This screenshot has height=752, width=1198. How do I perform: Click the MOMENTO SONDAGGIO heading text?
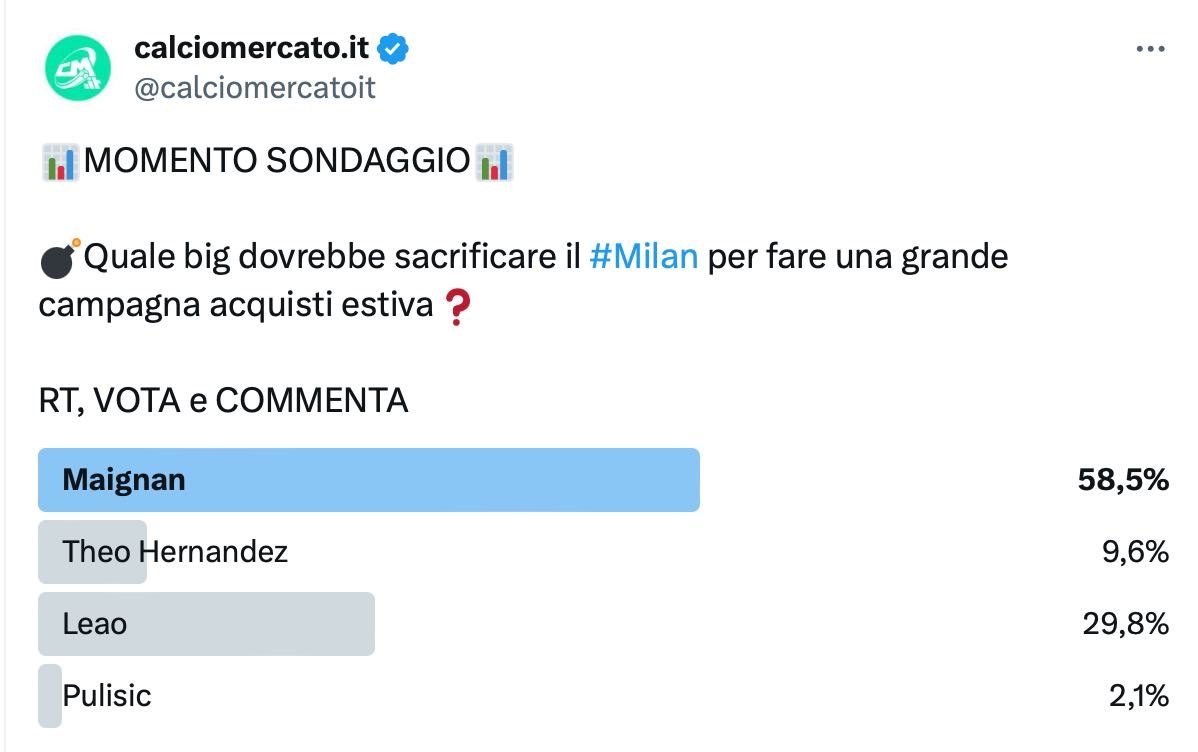point(277,160)
